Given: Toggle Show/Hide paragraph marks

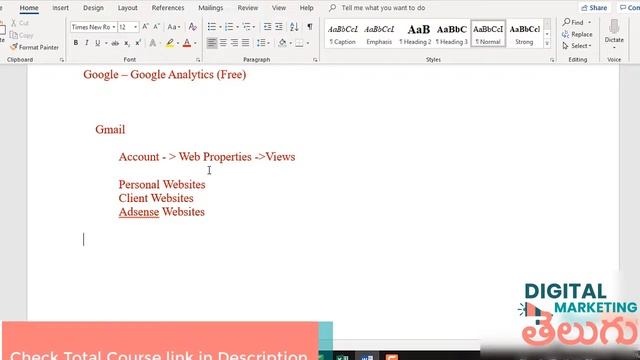Looking at the screenshot, I should (x=310, y=27).
